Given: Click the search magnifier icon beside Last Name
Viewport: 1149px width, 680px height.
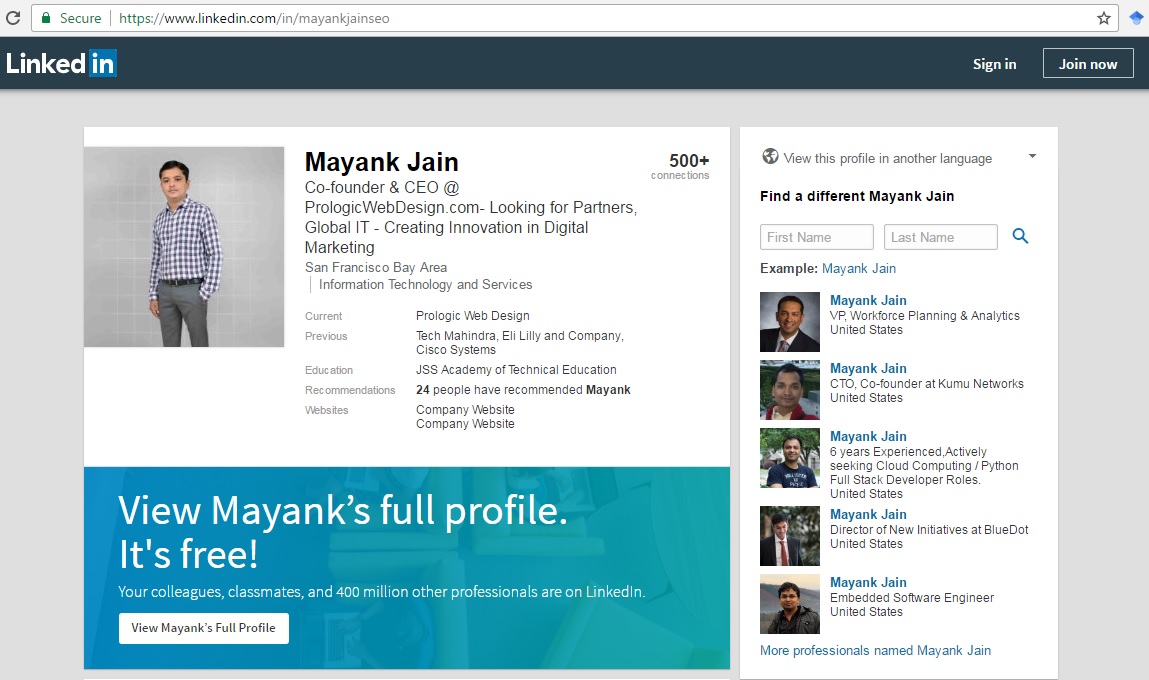Looking at the screenshot, I should 1020,236.
